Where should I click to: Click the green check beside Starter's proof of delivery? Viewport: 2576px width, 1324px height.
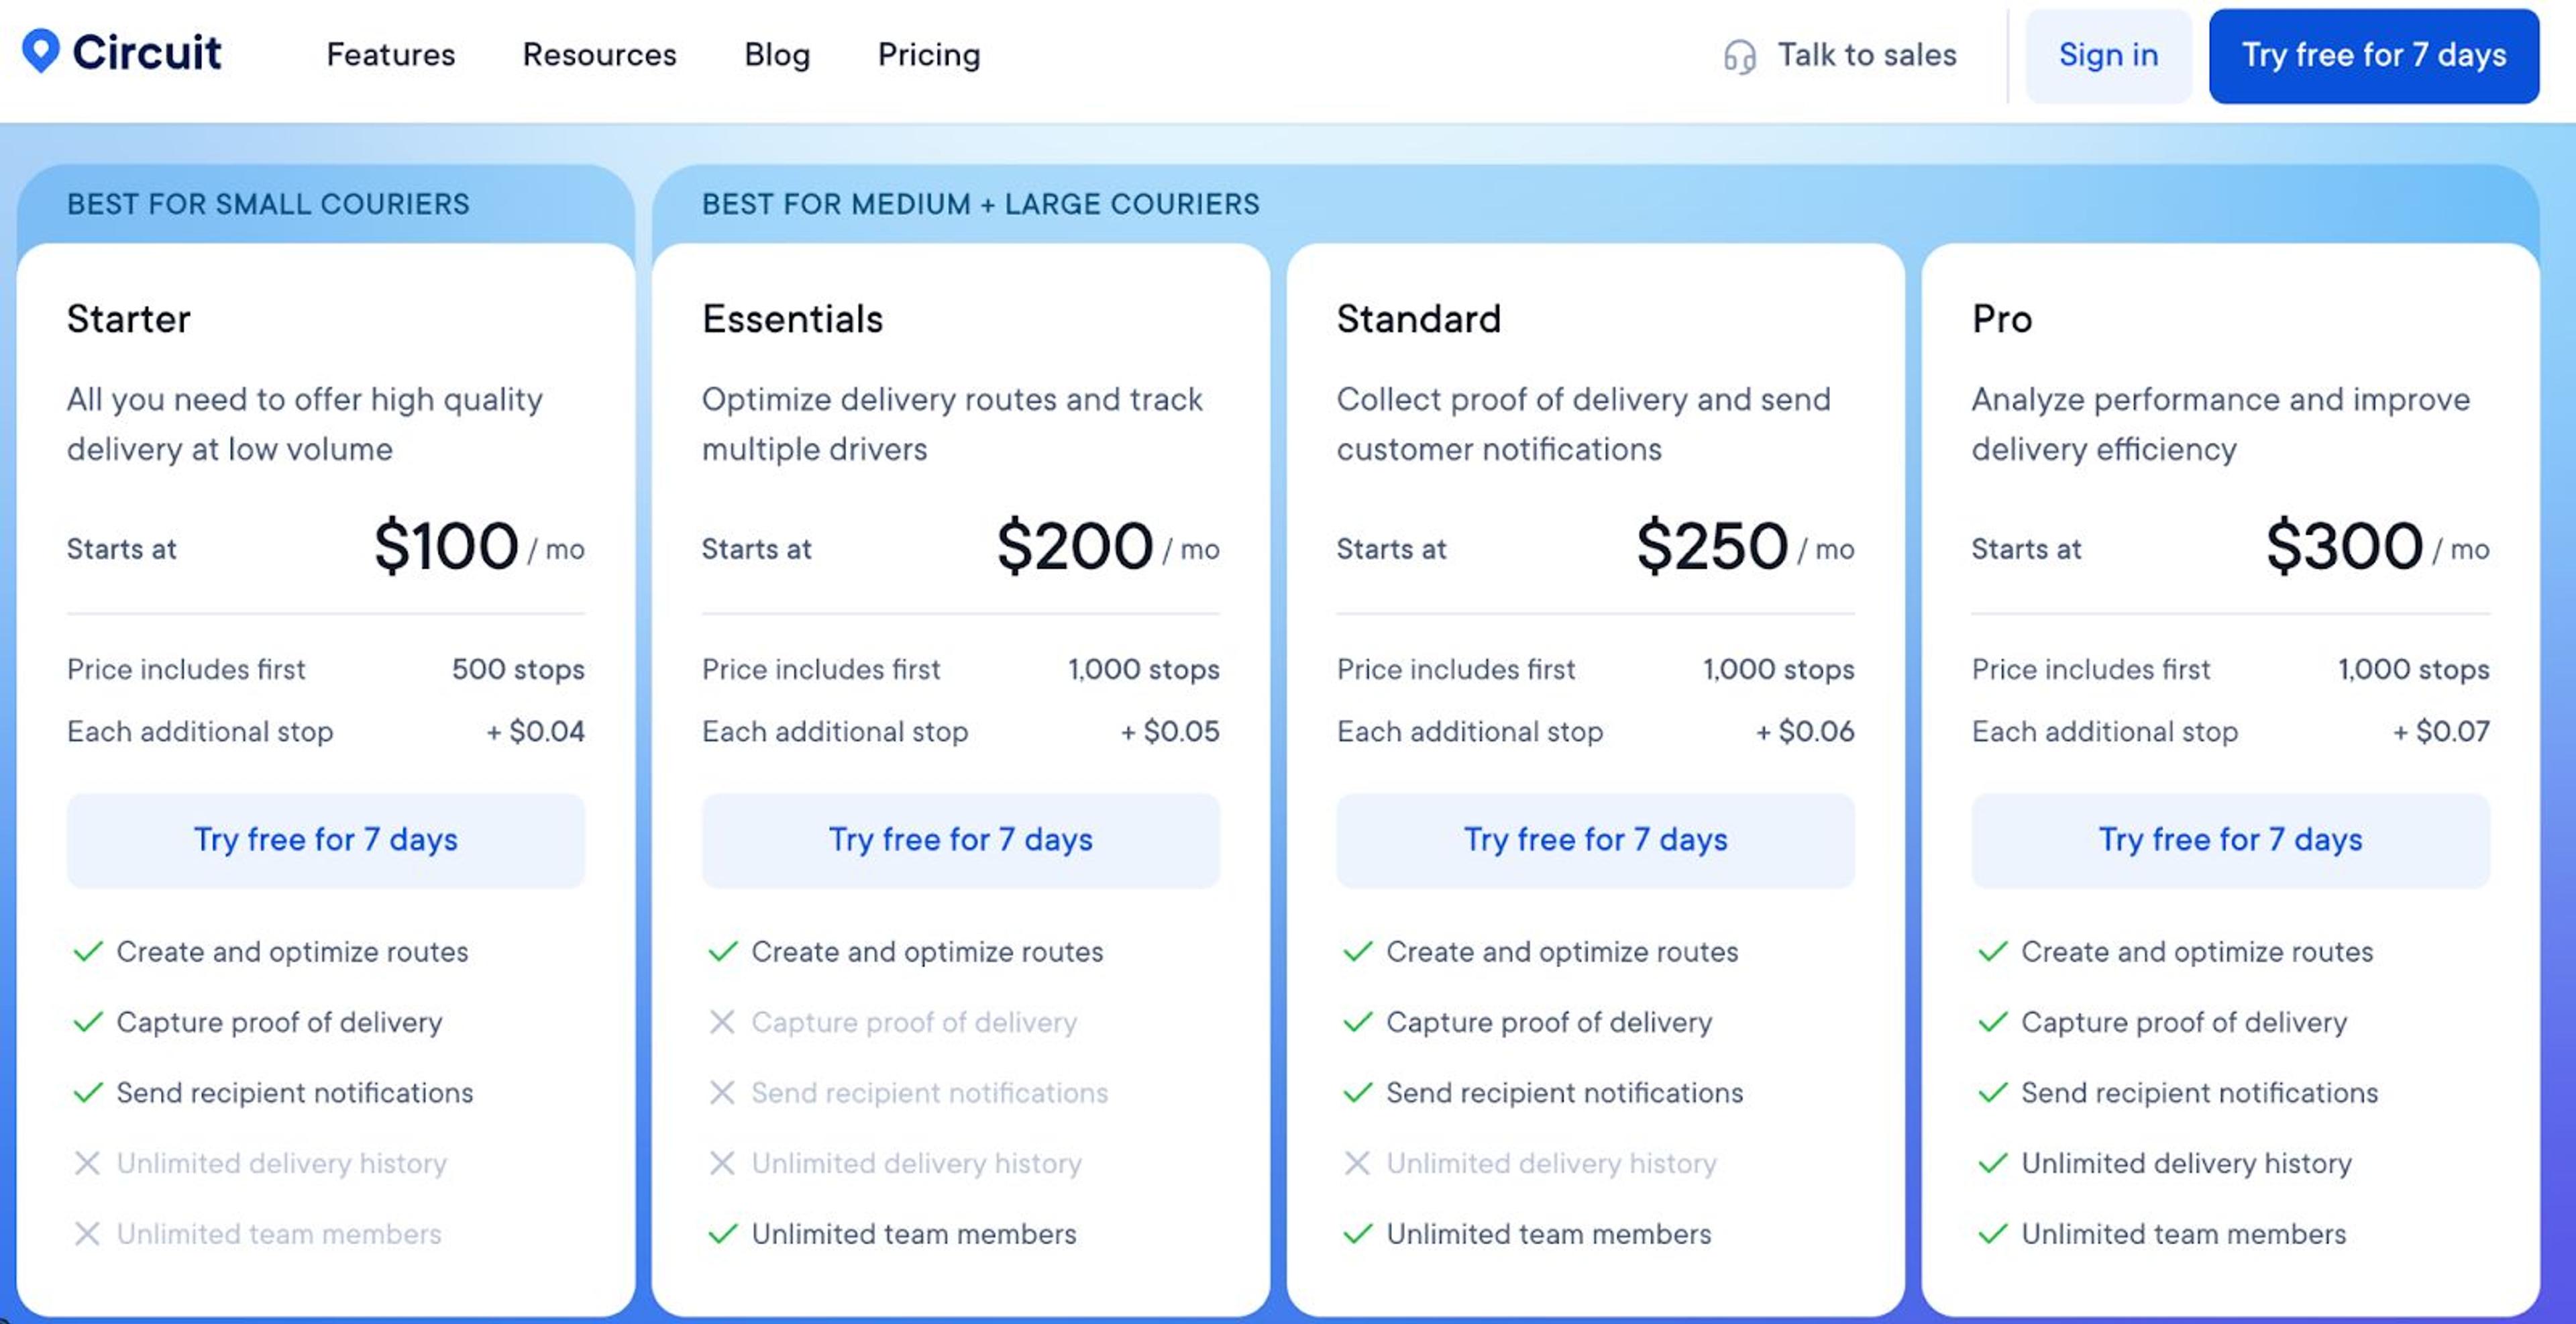(x=88, y=1022)
